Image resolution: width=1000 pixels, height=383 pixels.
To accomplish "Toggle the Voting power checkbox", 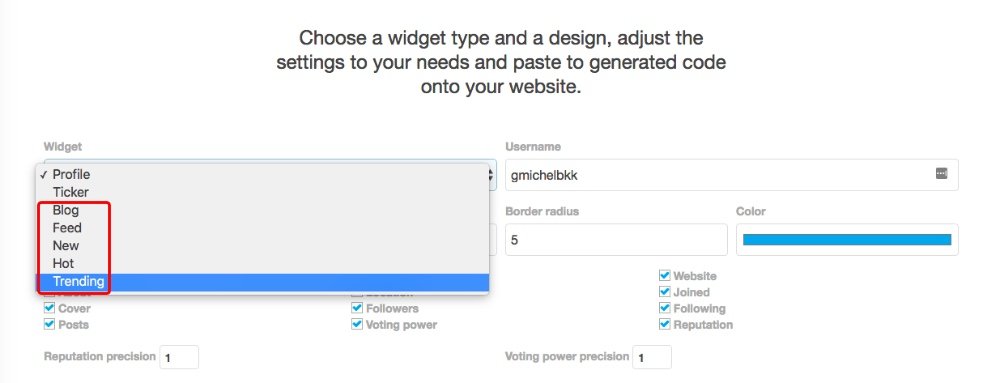I will pyautogui.click(x=357, y=324).
